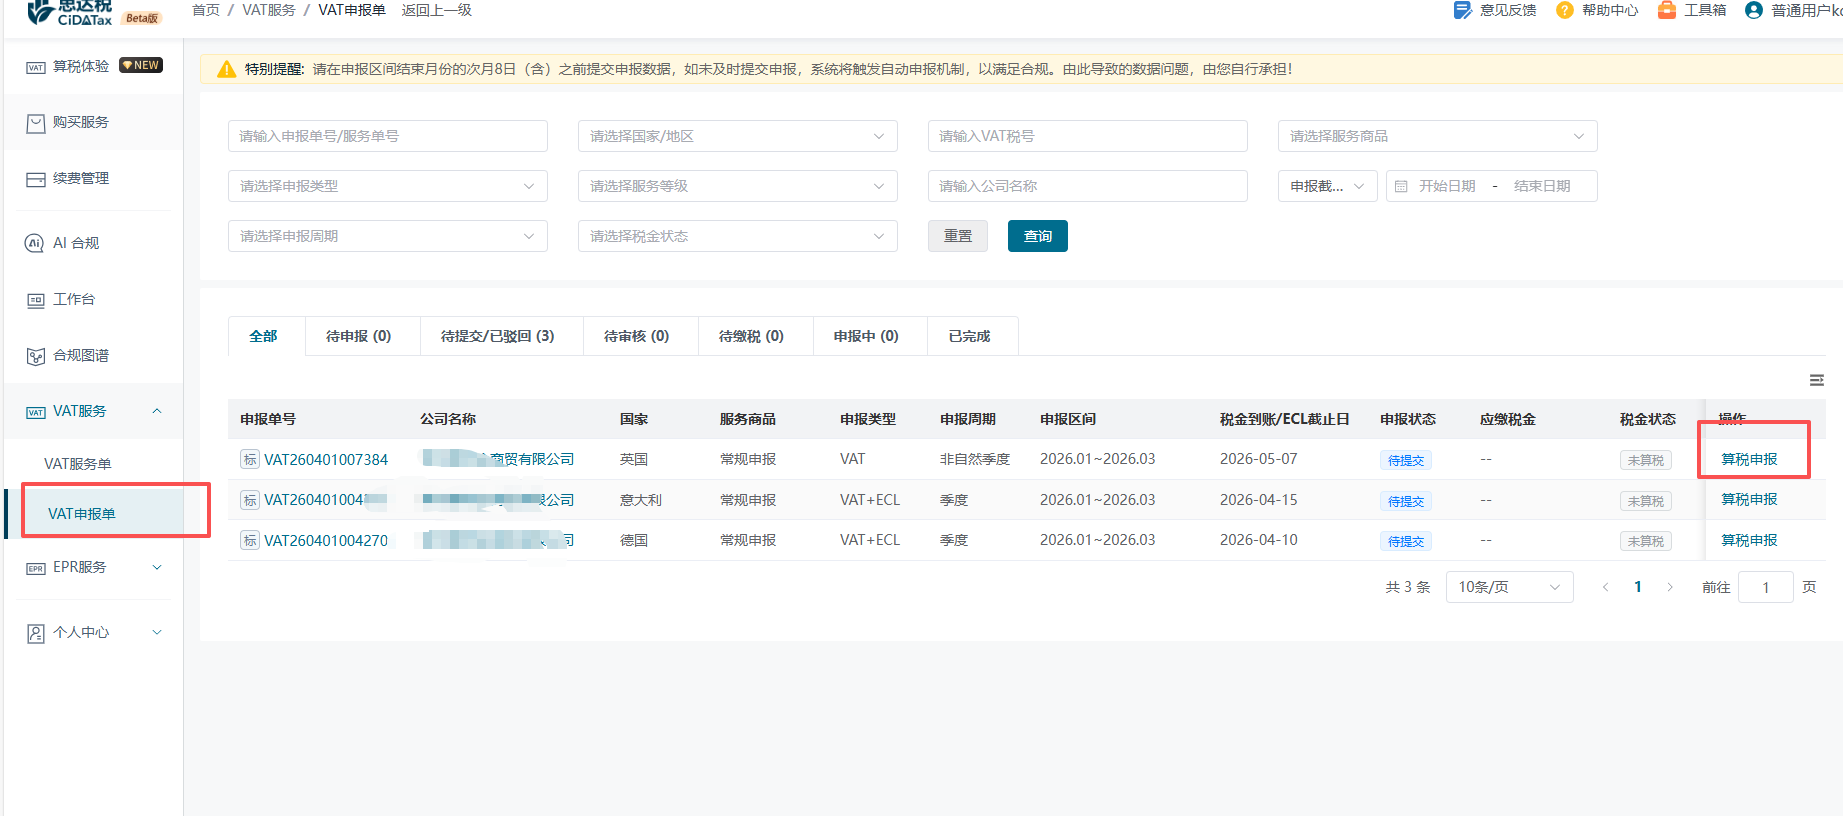Viewport: 1843px width, 816px height.
Task: Collapse the VAT服务 sidebar menu
Action: pos(93,411)
